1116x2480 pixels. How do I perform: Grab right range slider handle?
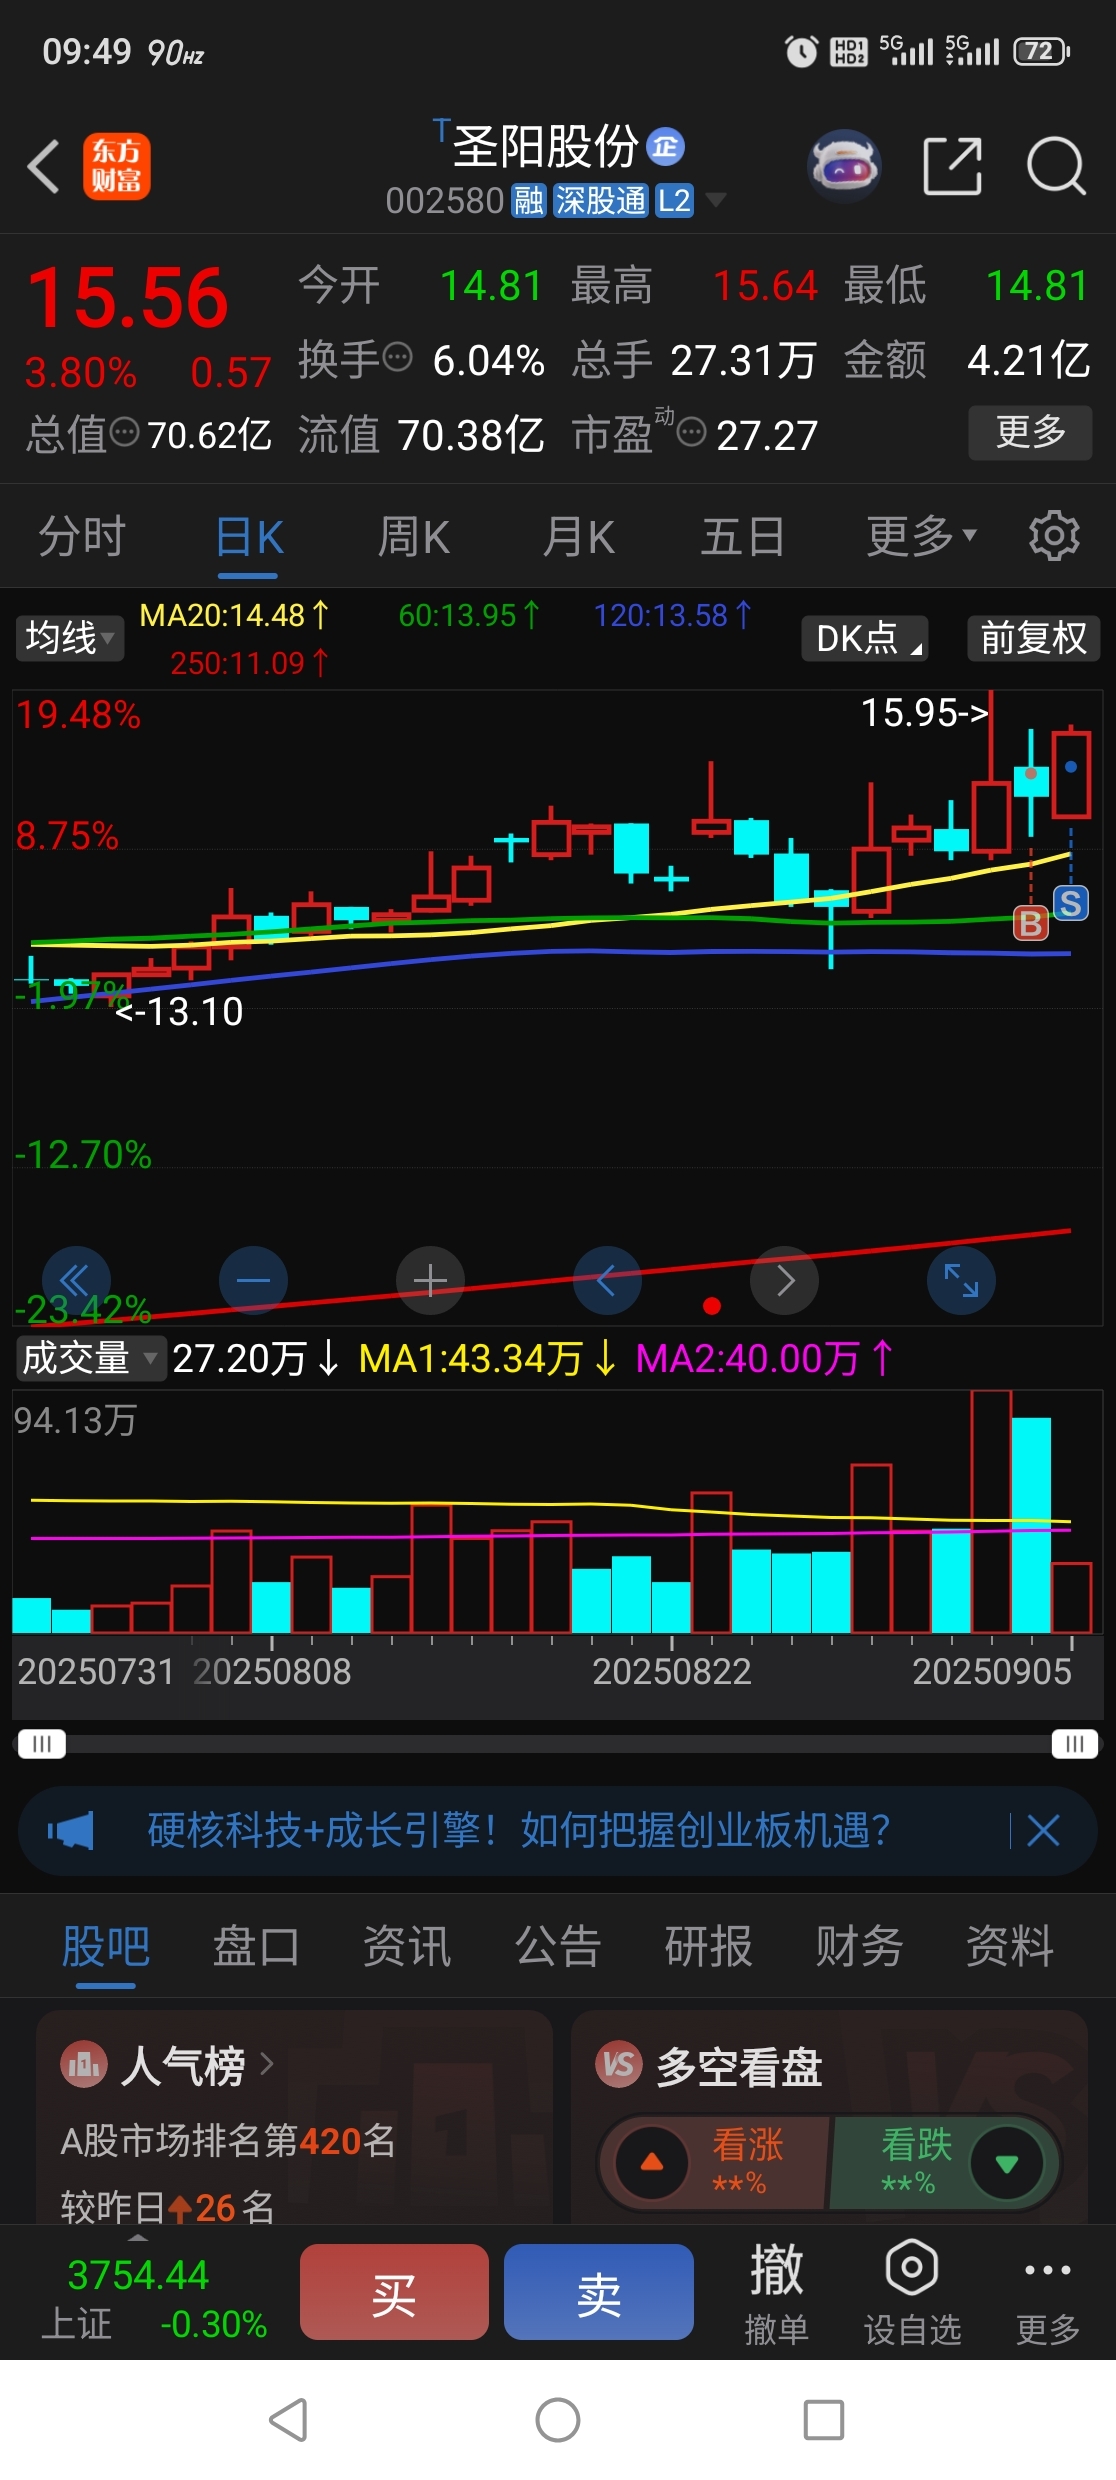coord(1075,1744)
